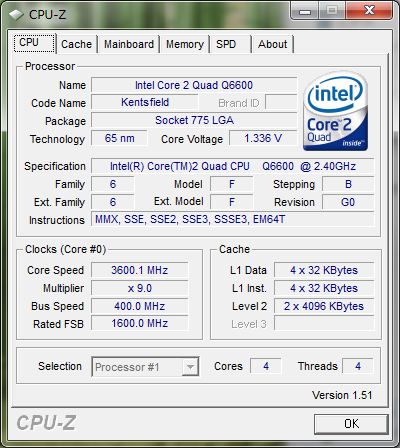Open the SPD tab
Screen dimensions: 400x448
230,44
